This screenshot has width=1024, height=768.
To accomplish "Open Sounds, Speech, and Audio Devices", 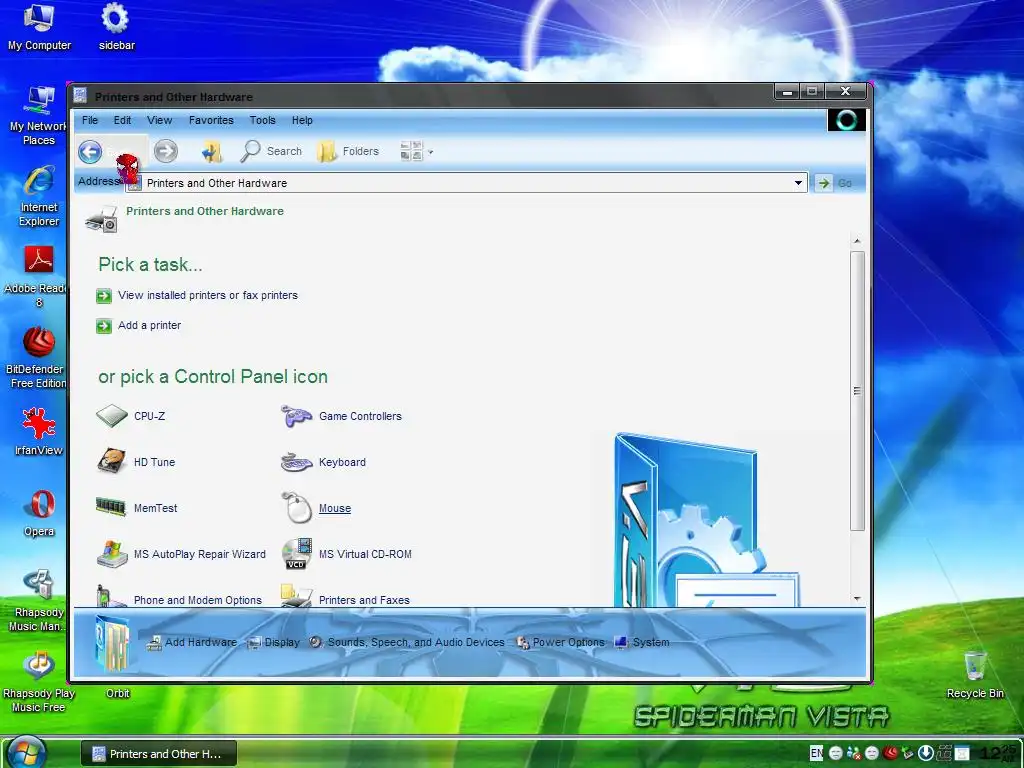I will pyautogui.click(x=407, y=643).
